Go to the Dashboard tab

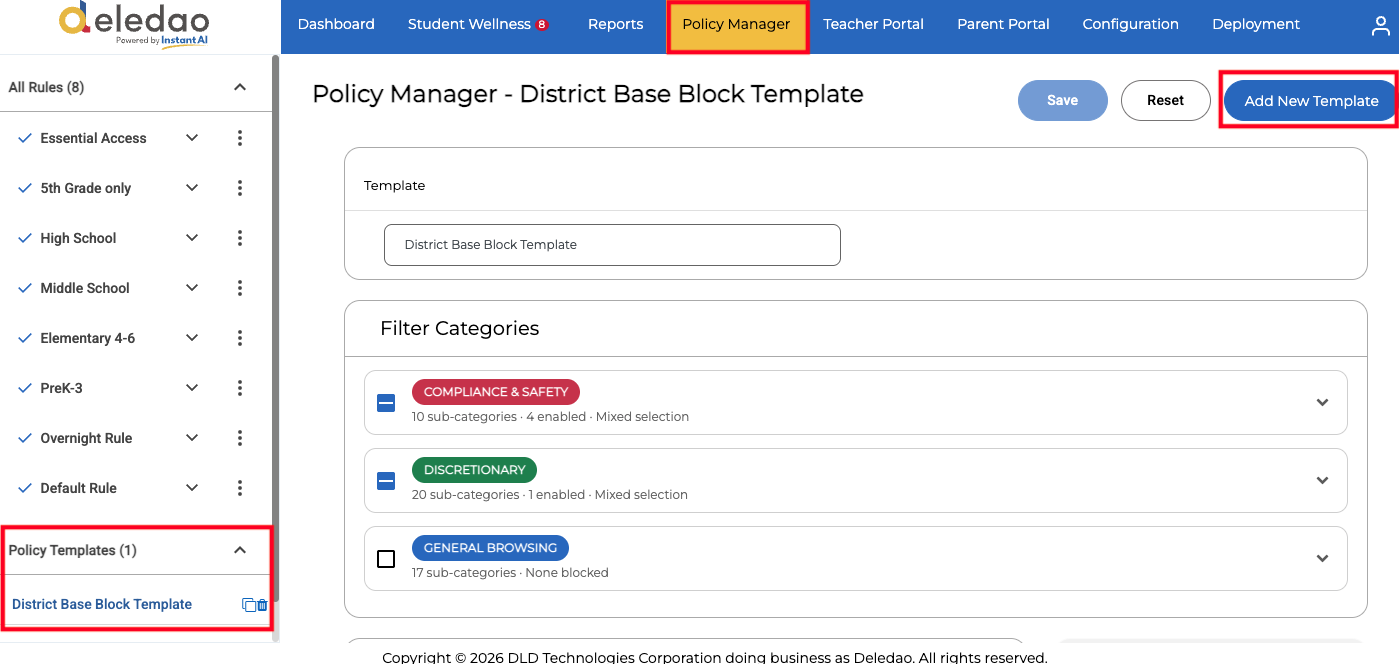[x=336, y=25]
